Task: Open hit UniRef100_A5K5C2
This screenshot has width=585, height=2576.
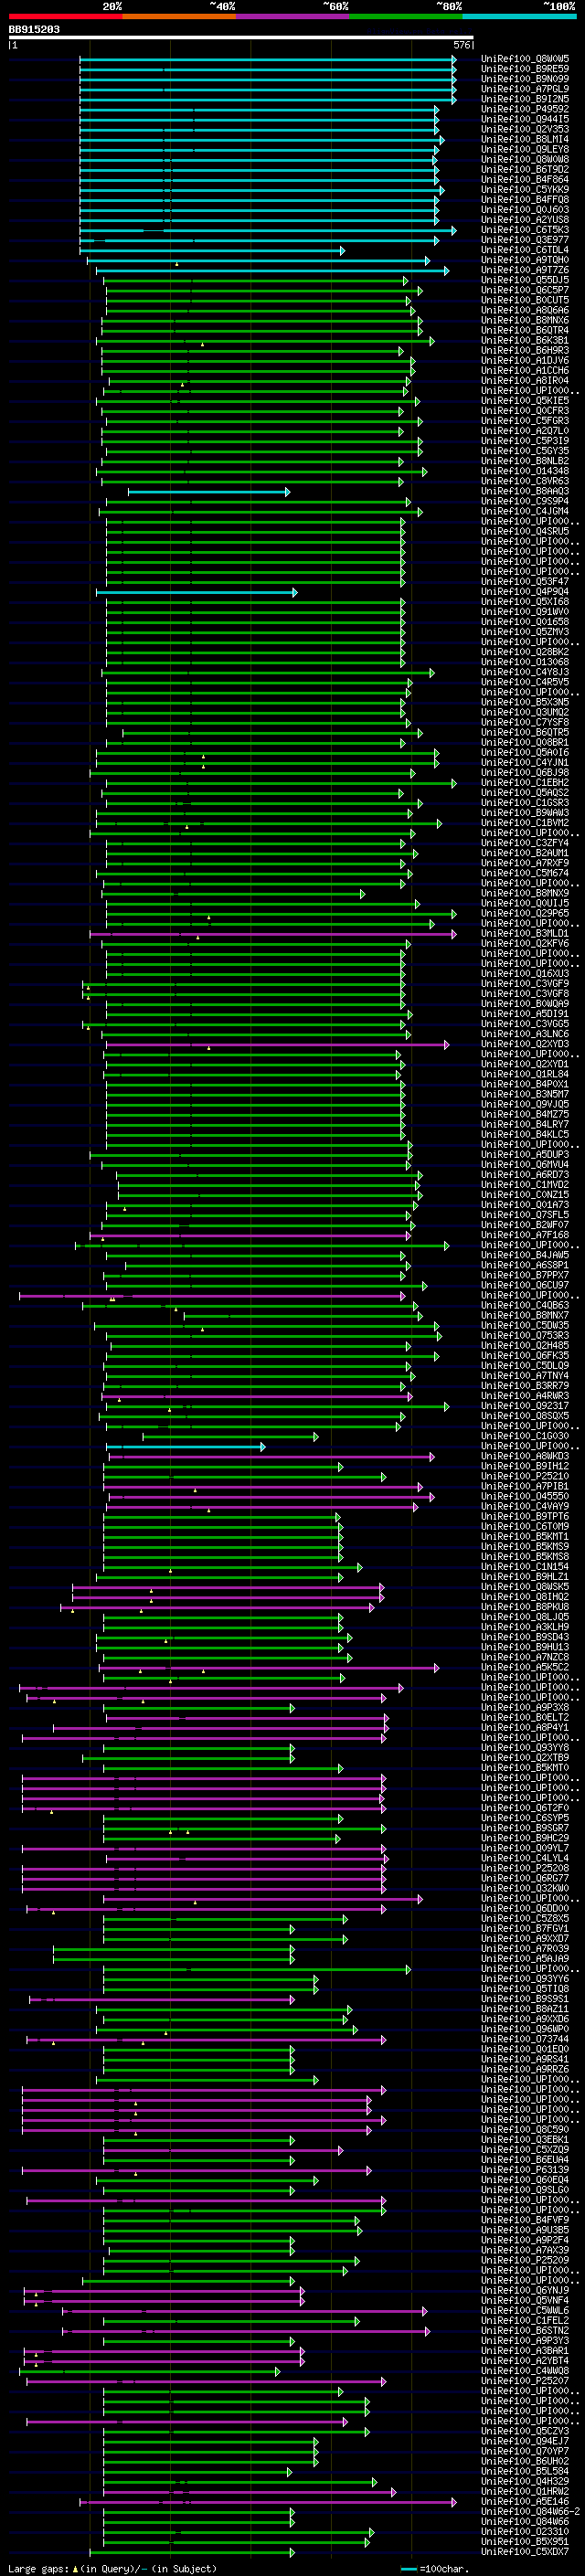Action: 525,1667
